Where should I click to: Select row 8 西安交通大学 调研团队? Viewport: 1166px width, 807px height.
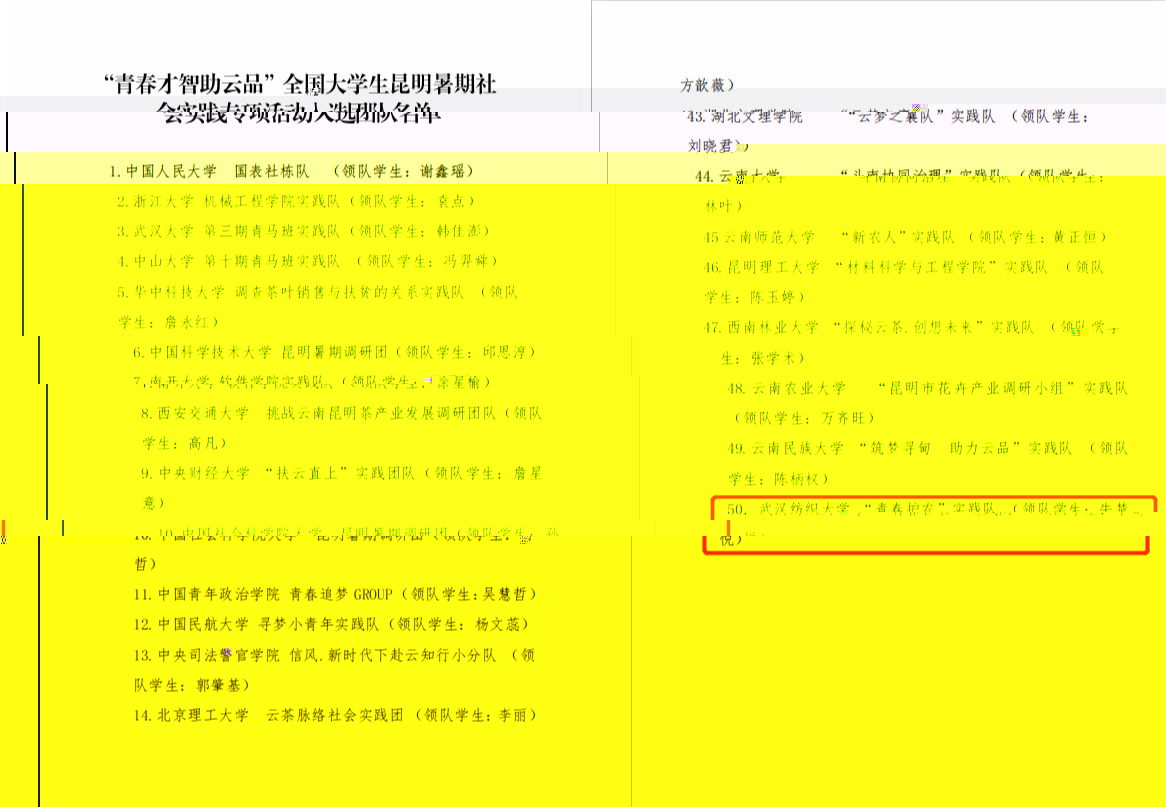pyautogui.click(x=342, y=428)
